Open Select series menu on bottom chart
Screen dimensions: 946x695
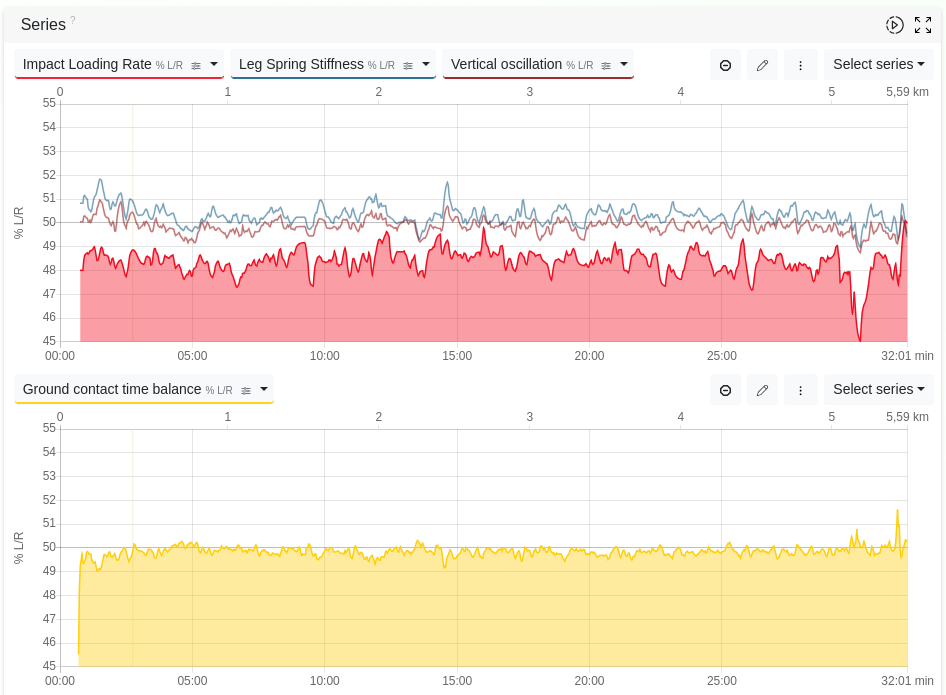pyautogui.click(x=878, y=390)
